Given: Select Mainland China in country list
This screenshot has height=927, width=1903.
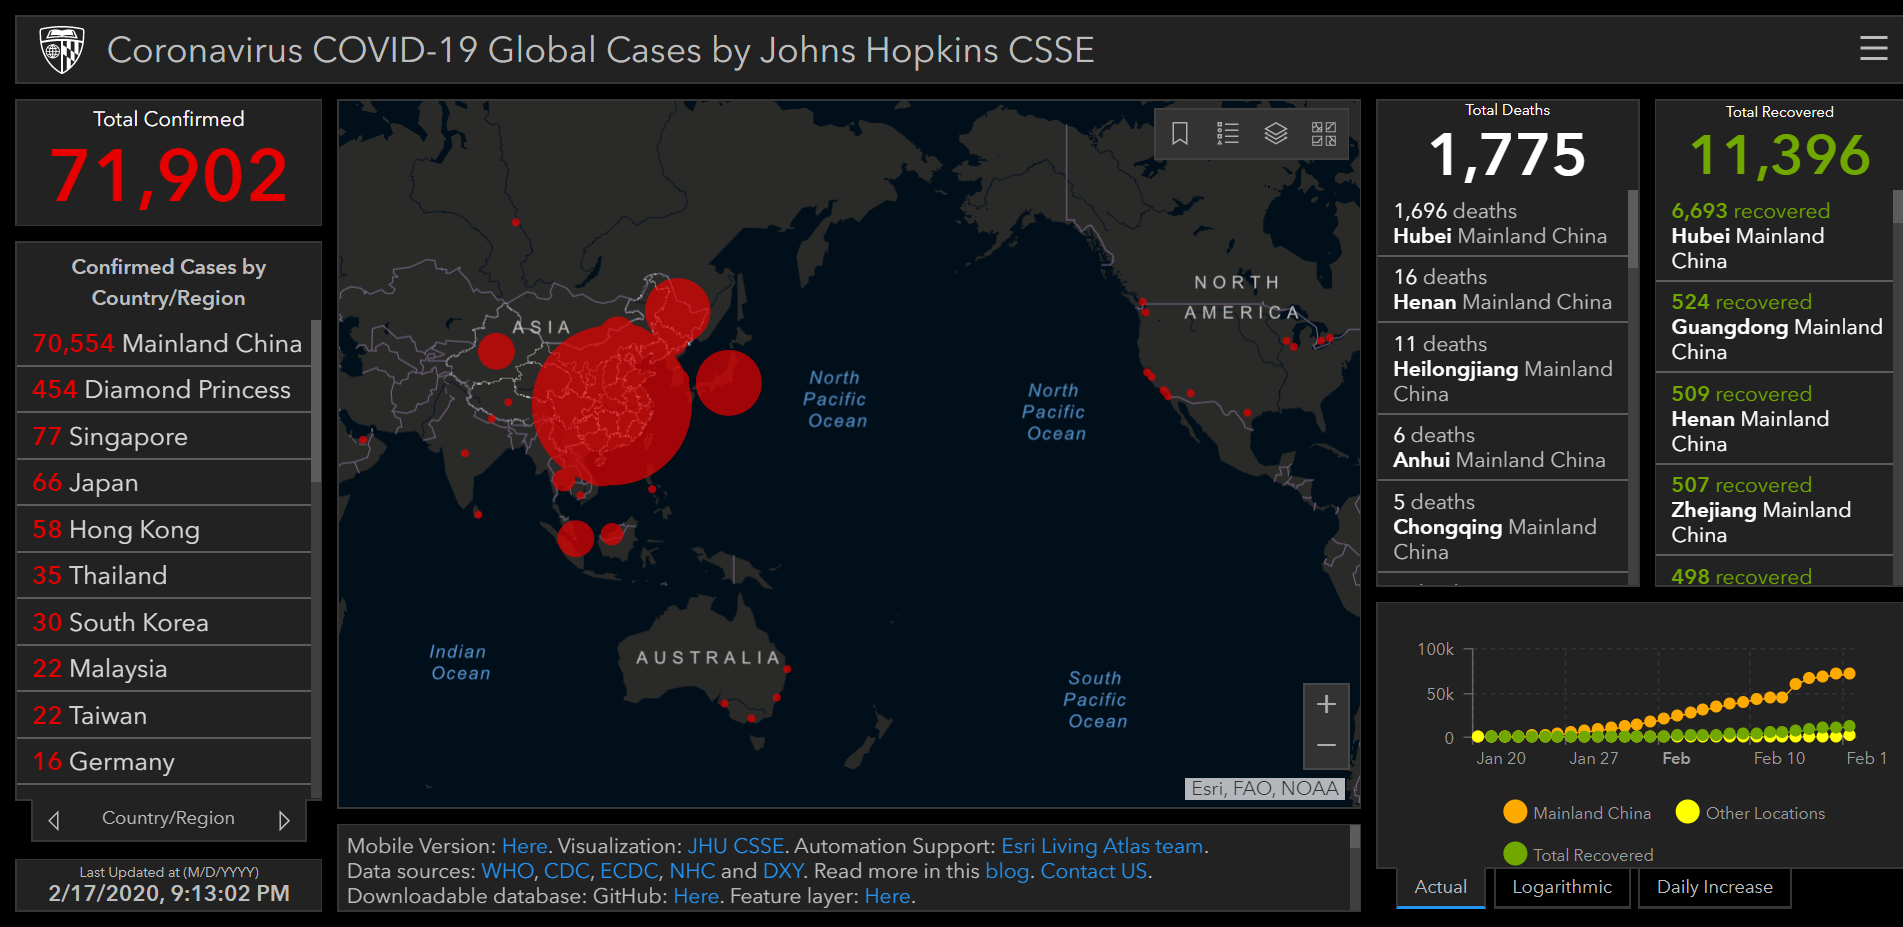Looking at the screenshot, I should [165, 343].
